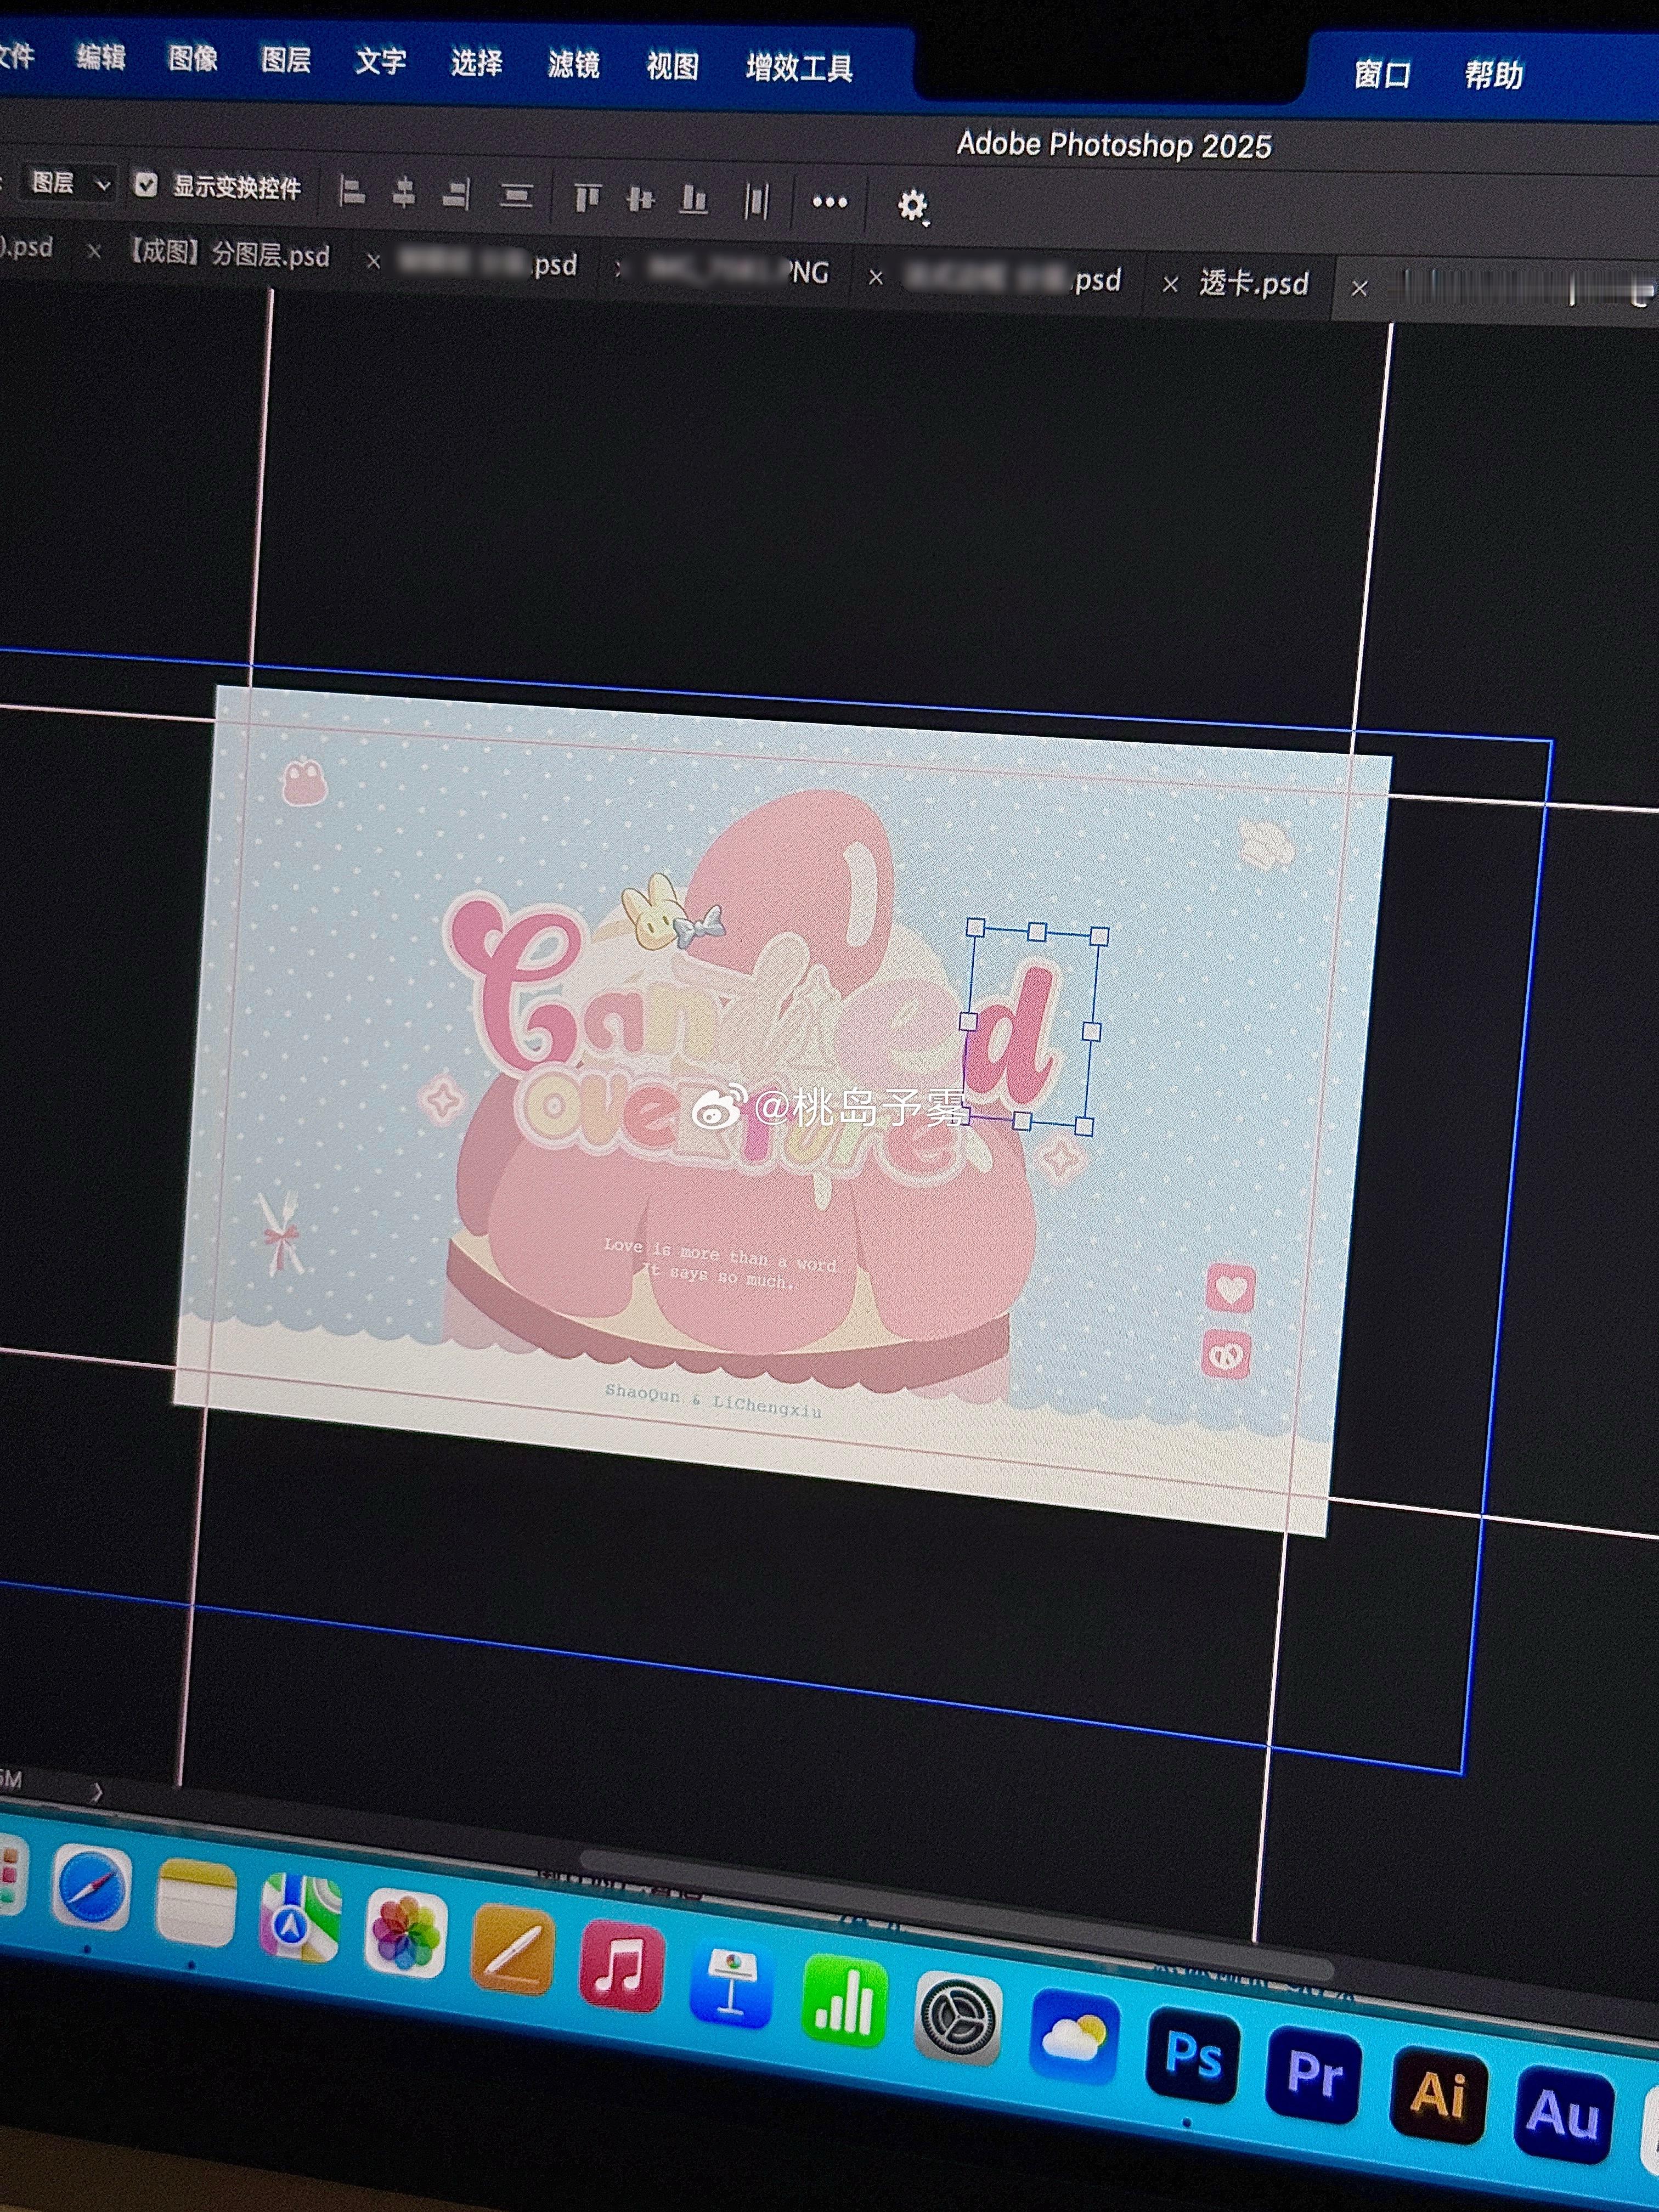Screen dimensions: 1659x2212
Task: Open the 选择 menu
Action: (x=477, y=64)
